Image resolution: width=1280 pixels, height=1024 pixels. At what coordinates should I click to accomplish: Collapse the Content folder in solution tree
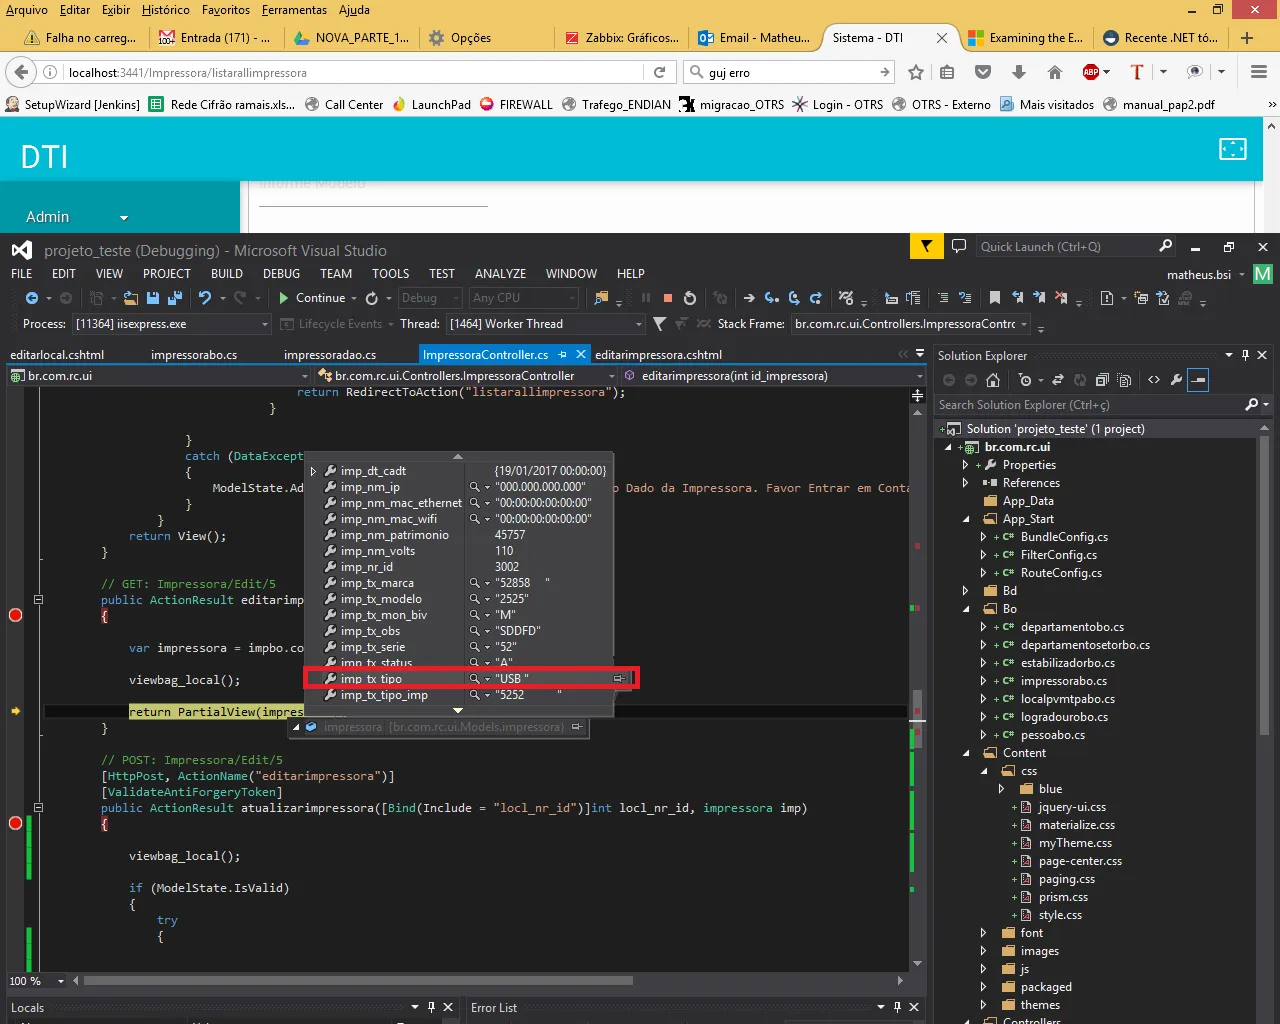pyautogui.click(x=966, y=753)
